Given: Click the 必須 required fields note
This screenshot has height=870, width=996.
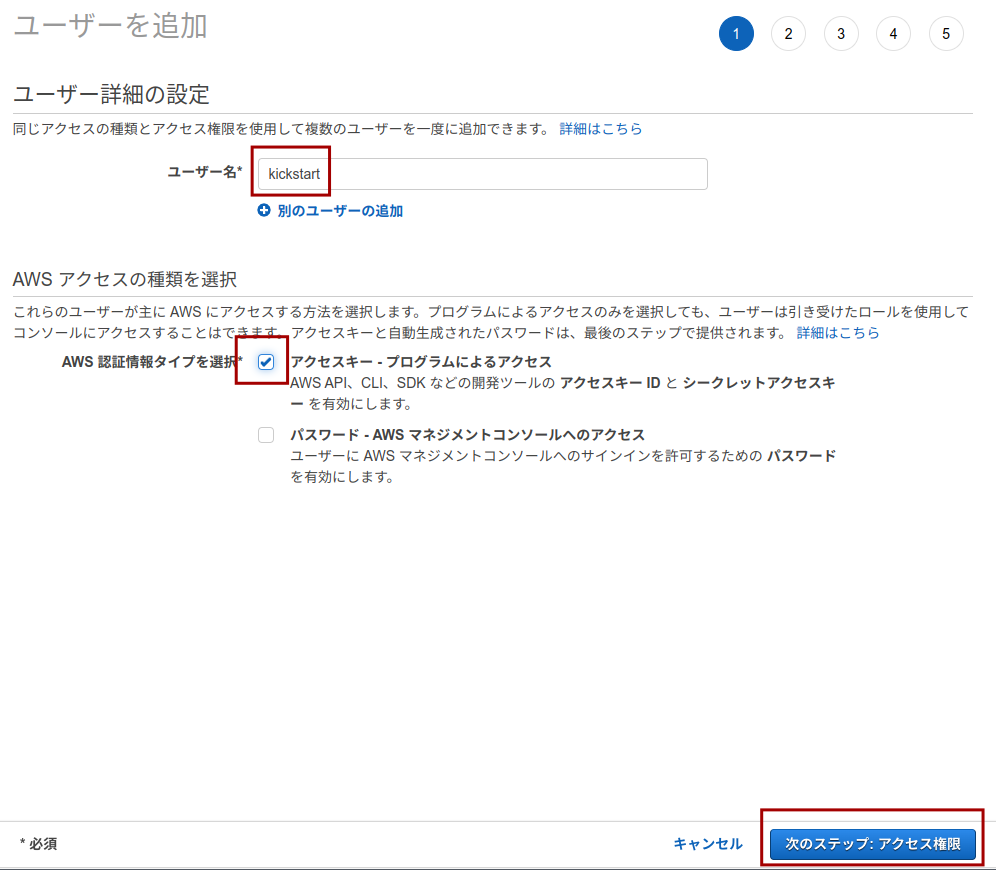Looking at the screenshot, I should coord(39,843).
